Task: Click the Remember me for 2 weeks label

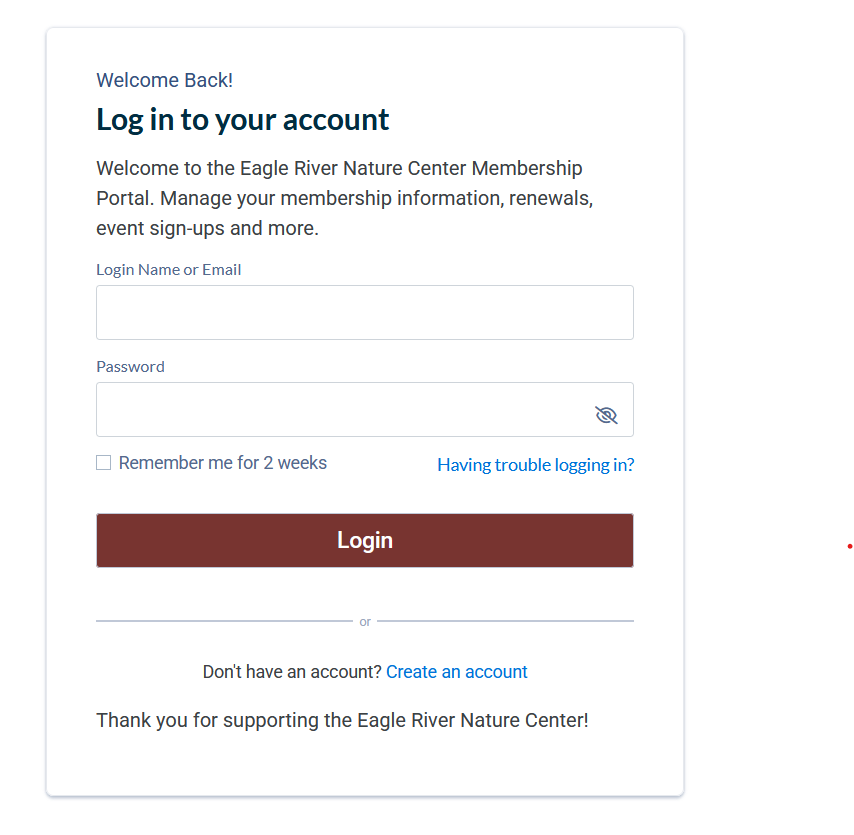Action: coord(223,463)
